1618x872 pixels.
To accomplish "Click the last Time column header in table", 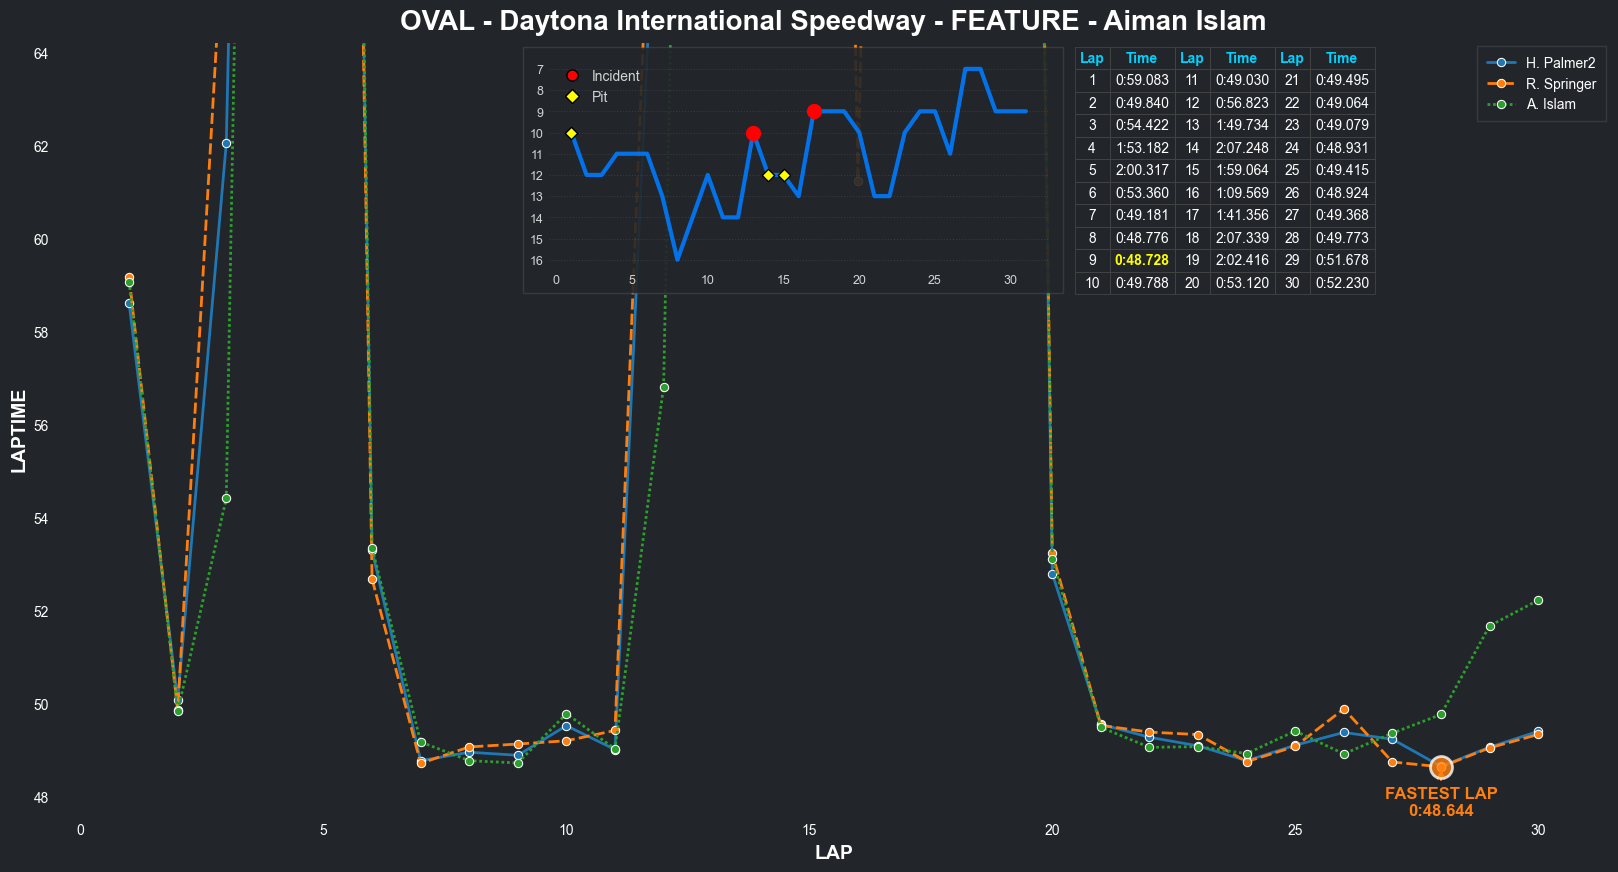I will 1341,58.
